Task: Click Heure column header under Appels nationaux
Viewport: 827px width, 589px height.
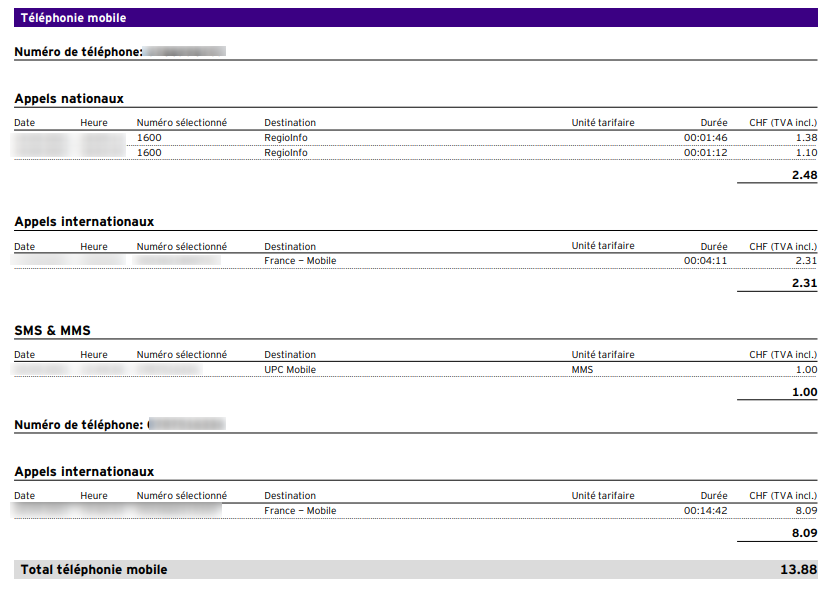Action: tap(94, 123)
